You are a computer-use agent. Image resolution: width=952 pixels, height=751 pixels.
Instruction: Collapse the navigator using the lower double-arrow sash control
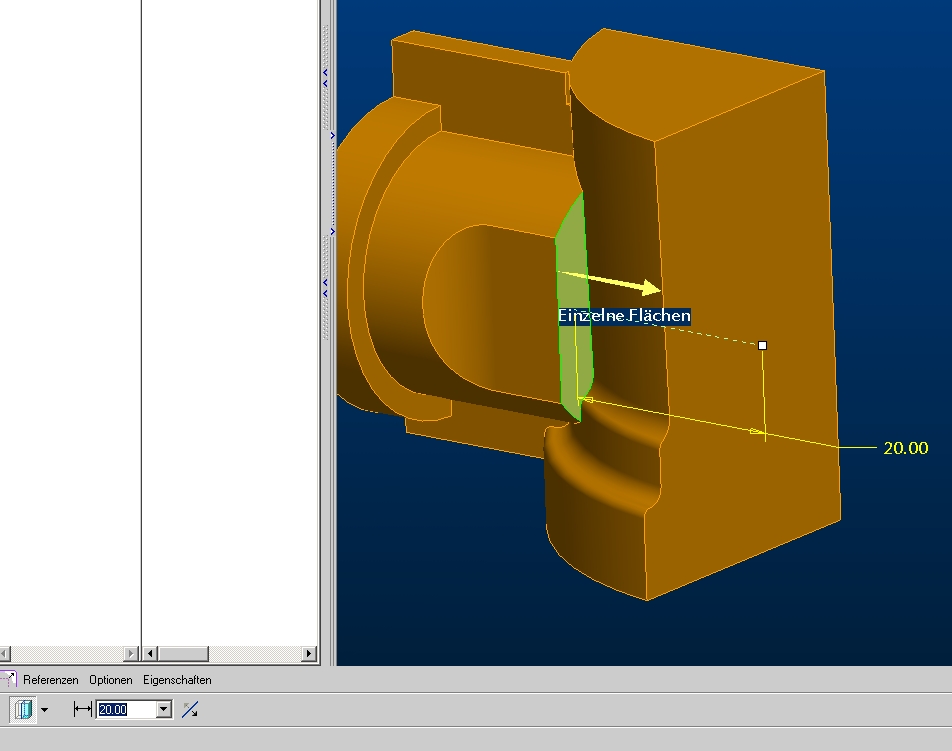(x=325, y=288)
